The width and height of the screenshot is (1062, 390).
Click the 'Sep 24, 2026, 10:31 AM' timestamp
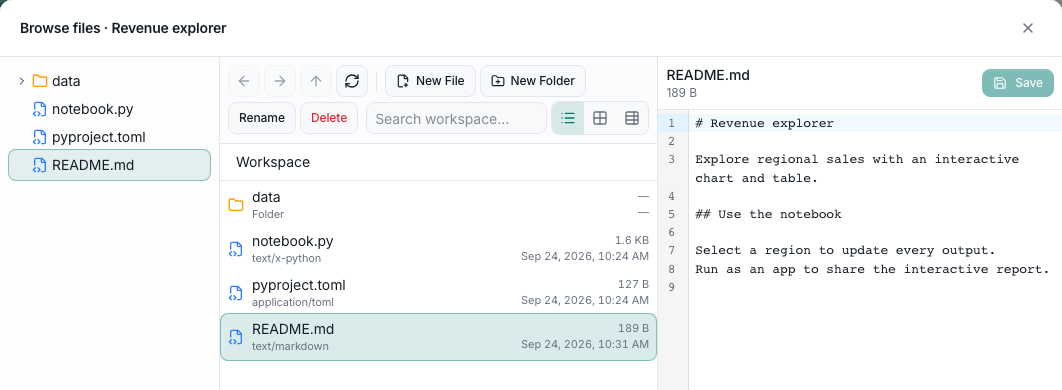(585, 345)
